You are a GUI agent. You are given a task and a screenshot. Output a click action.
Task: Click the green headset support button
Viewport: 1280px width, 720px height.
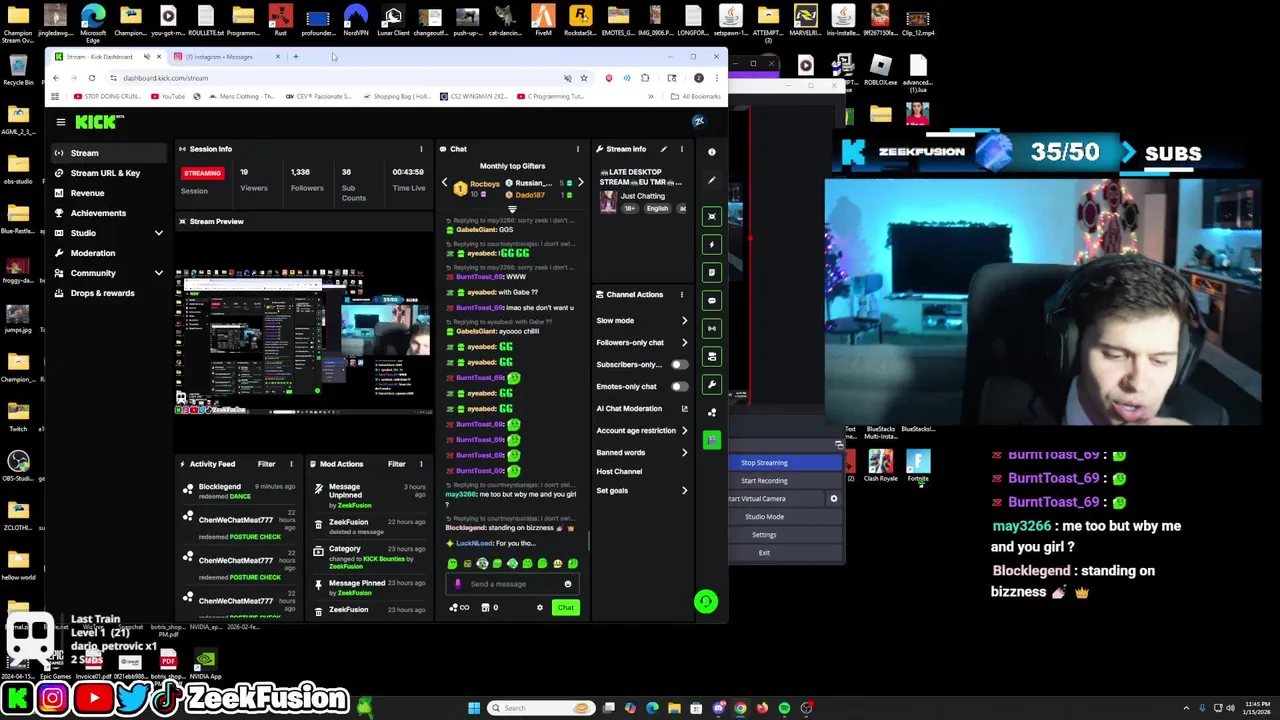click(x=706, y=601)
